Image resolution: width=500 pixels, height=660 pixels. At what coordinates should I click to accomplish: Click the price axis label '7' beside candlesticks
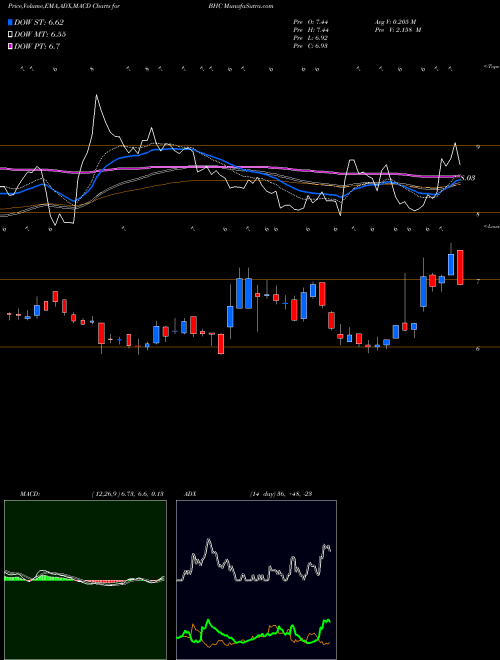(x=478, y=282)
